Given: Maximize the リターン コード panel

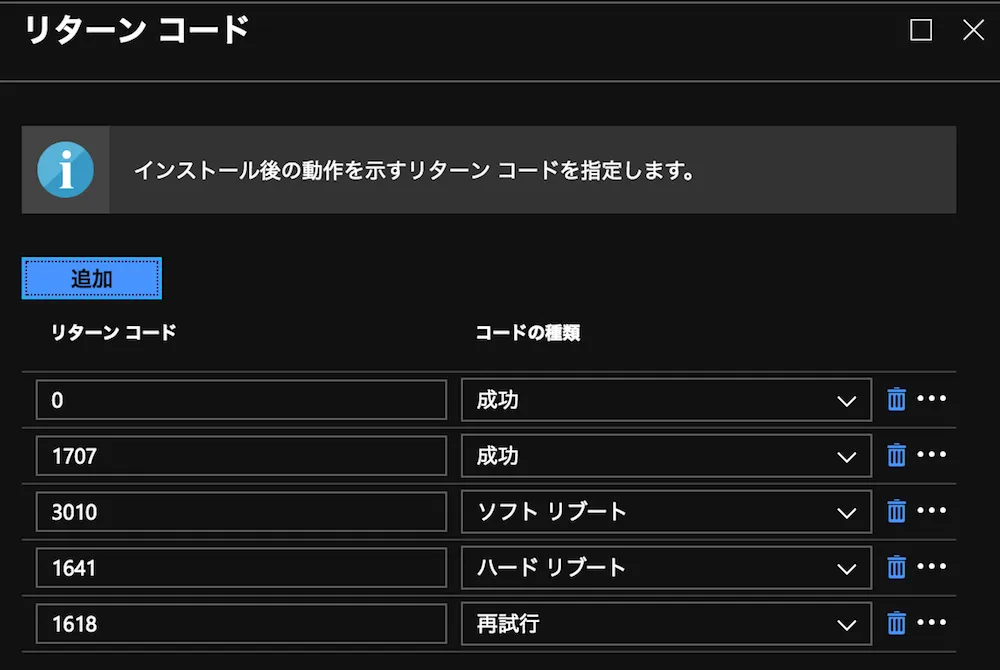Looking at the screenshot, I should (921, 31).
